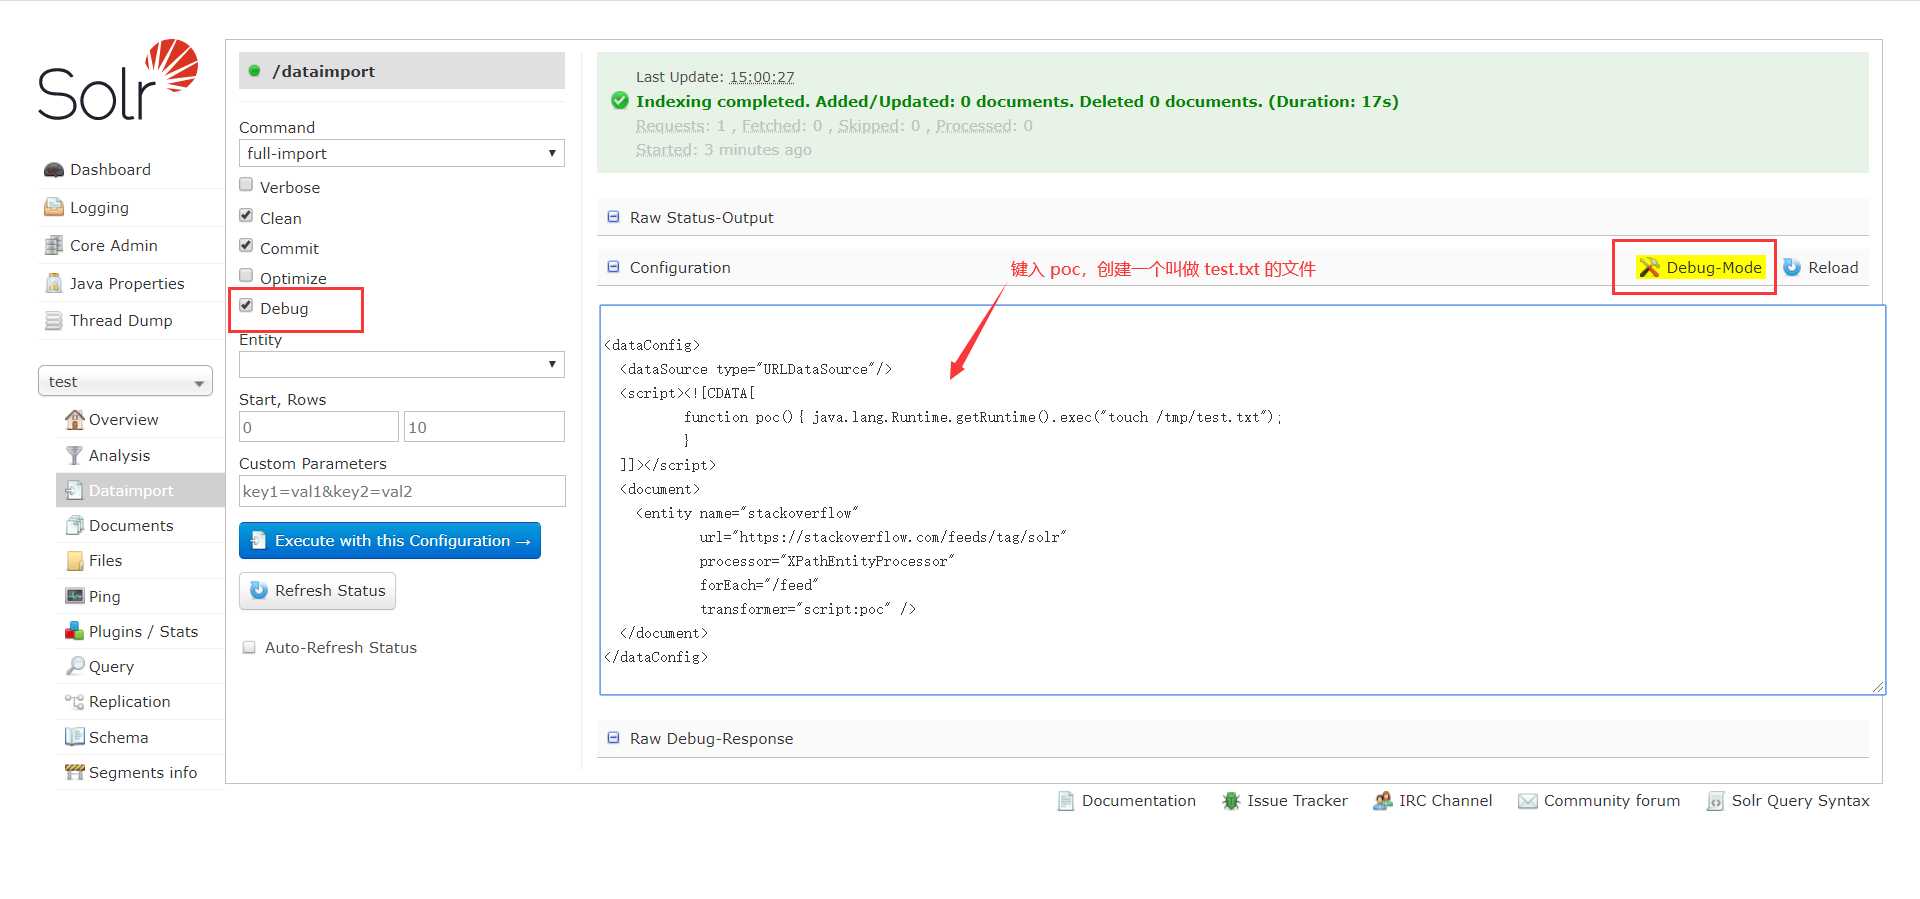Viewport: 1920px width, 899px height.
Task: Click the Issue Tracker bug icon
Action: click(1231, 801)
